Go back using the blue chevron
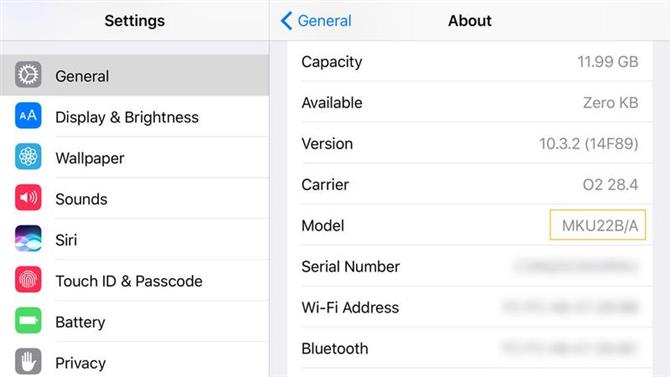Viewport: 670px width, 377px height. [286, 21]
